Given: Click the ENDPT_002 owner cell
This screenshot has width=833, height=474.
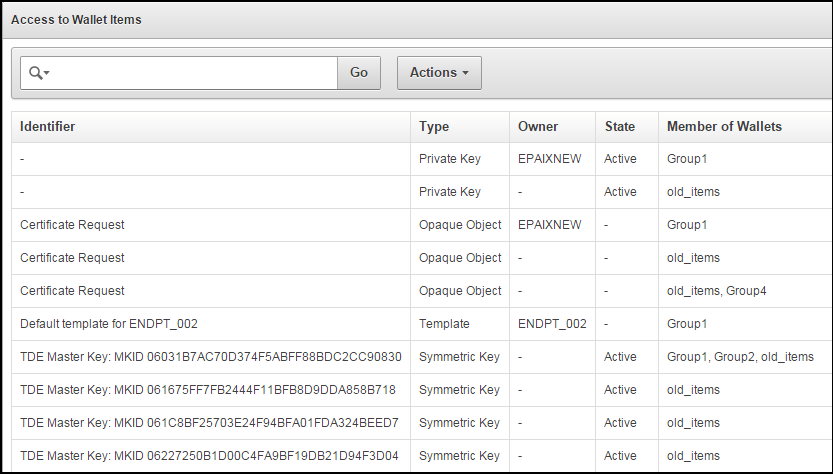Looking at the screenshot, I should (552, 324).
